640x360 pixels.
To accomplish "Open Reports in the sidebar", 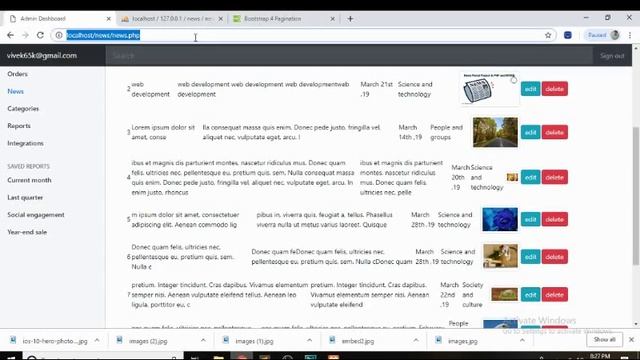I will tap(19, 126).
